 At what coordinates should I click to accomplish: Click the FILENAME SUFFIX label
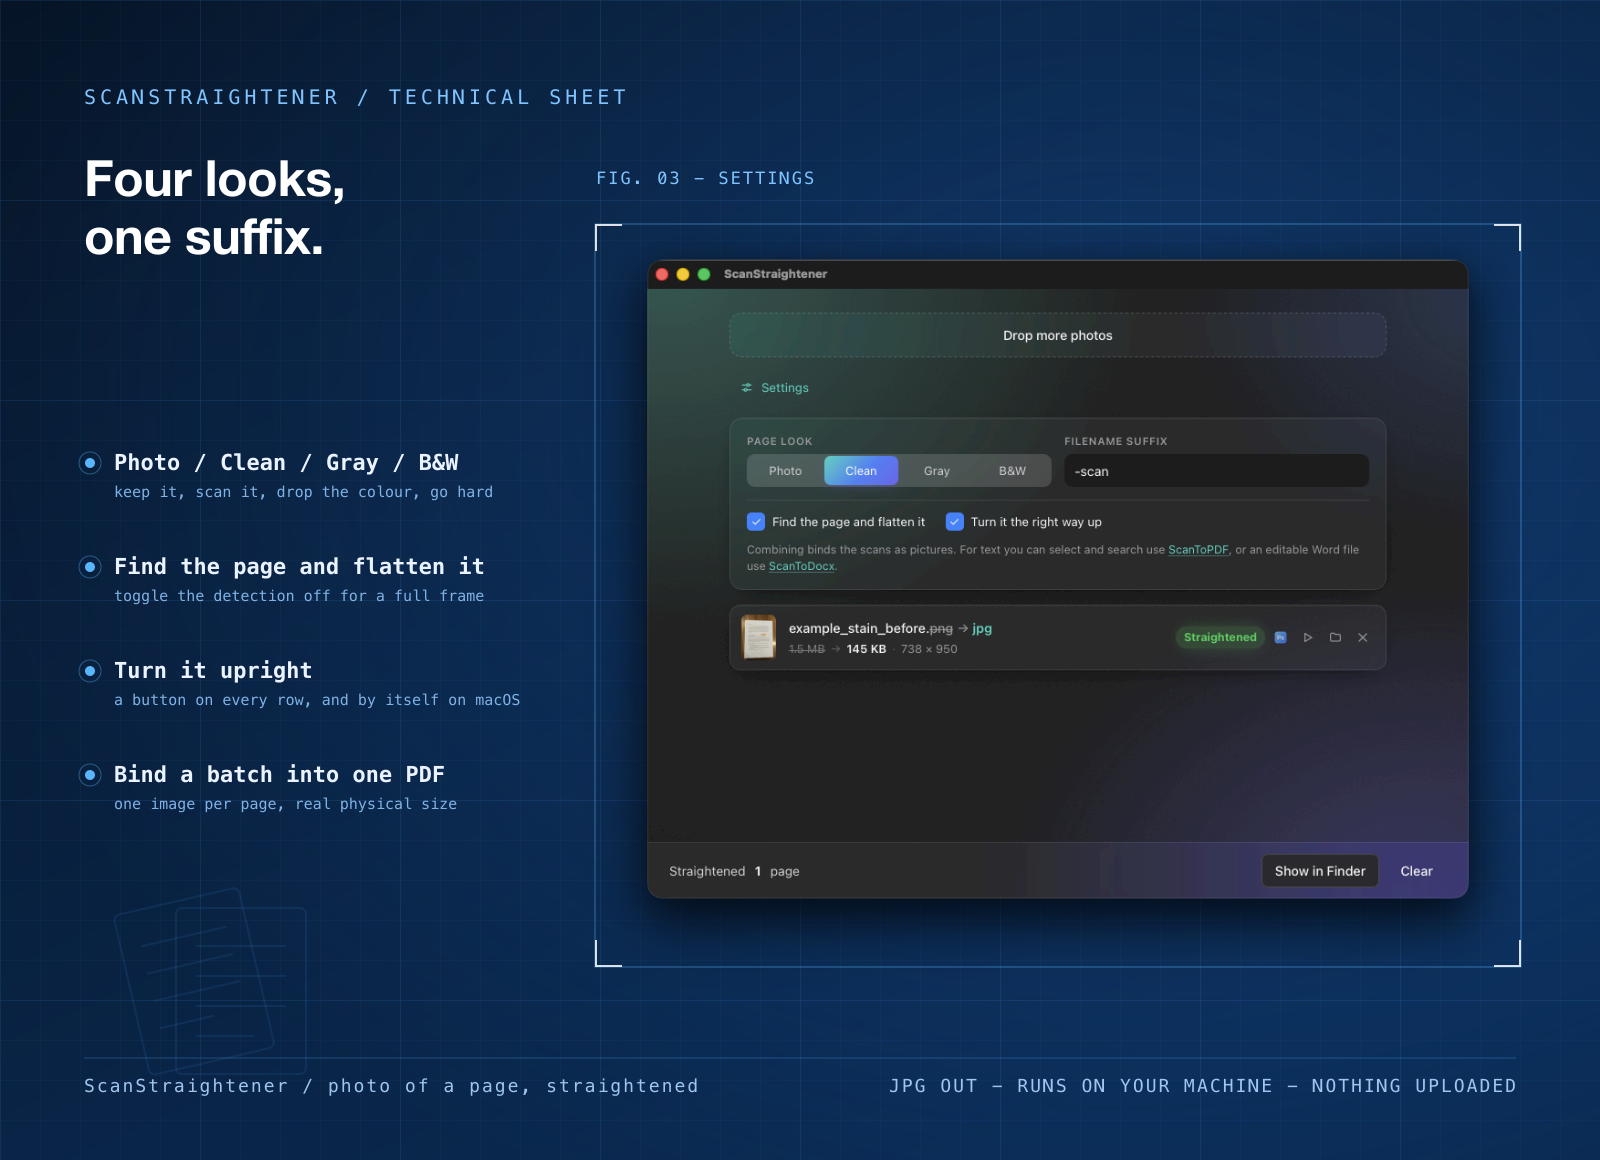click(x=1115, y=441)
